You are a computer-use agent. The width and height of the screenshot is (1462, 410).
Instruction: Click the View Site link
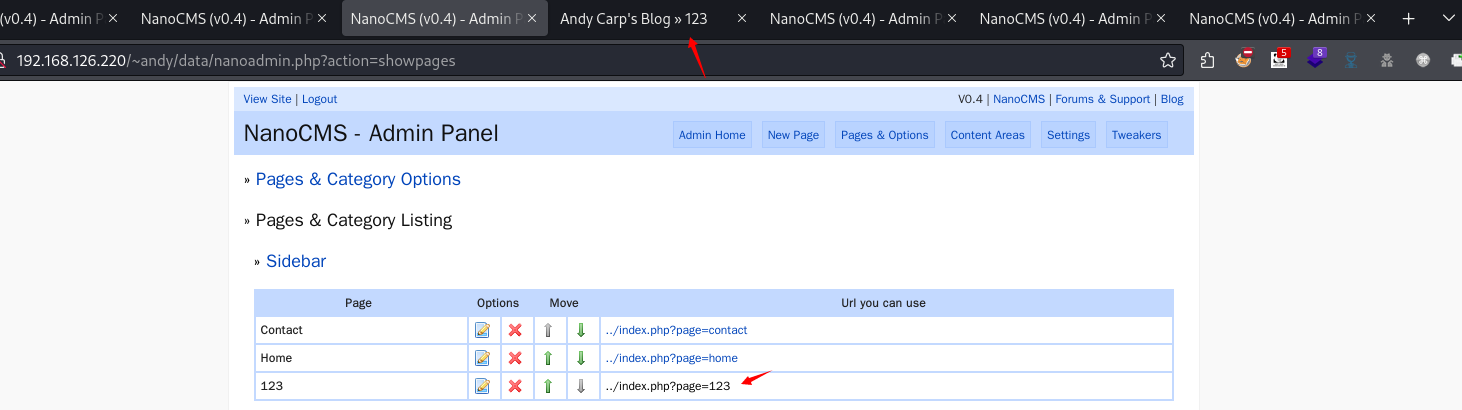coord(267,99)
